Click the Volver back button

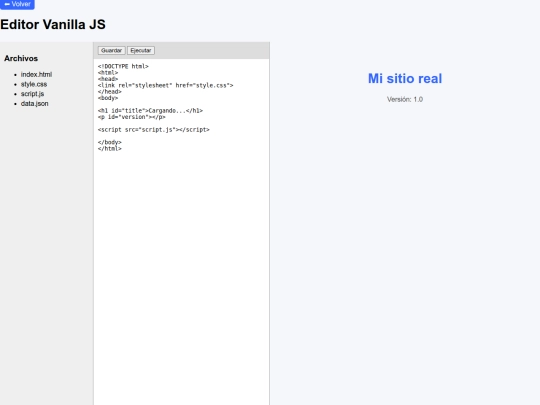pyautogui.click(x=17, y=4)
